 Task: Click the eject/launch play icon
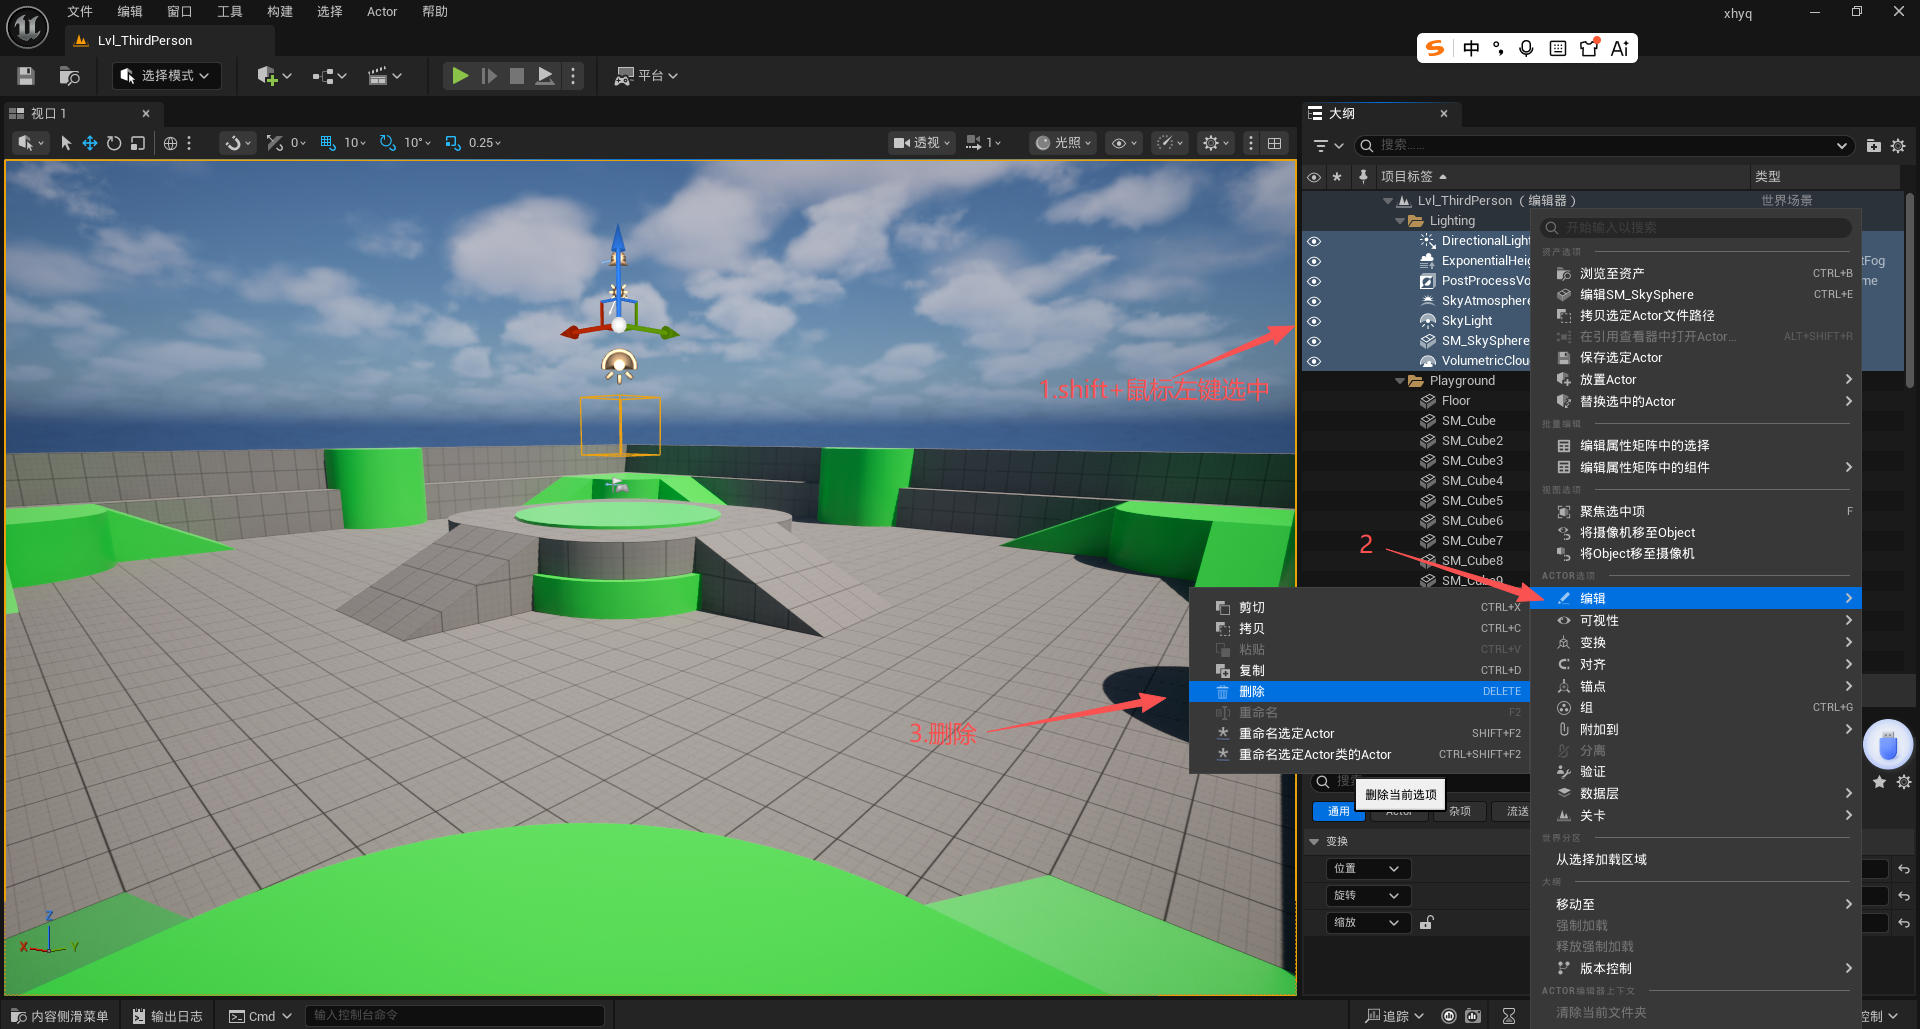[x=545, y=76]
